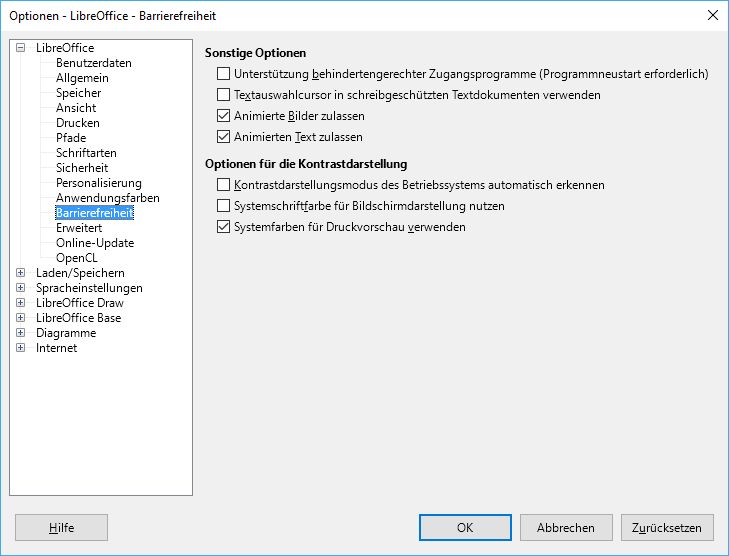Image resolution: width=729 pixels, height=556 pixels.
Task: Reset changes with Zurücksetzen
Action: coord(667,528)
